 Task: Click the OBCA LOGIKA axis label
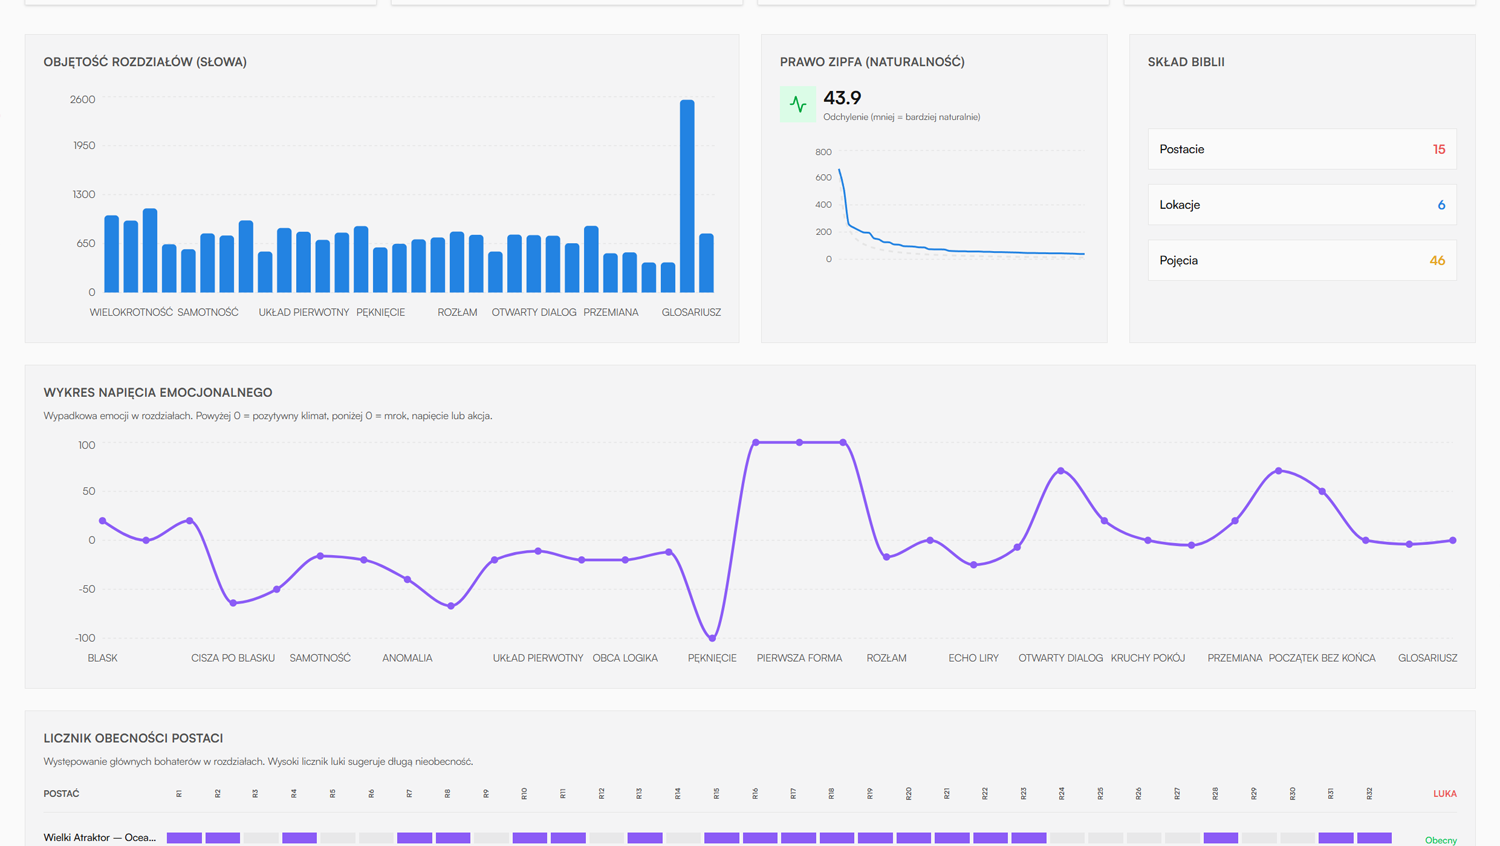[625, 658]
